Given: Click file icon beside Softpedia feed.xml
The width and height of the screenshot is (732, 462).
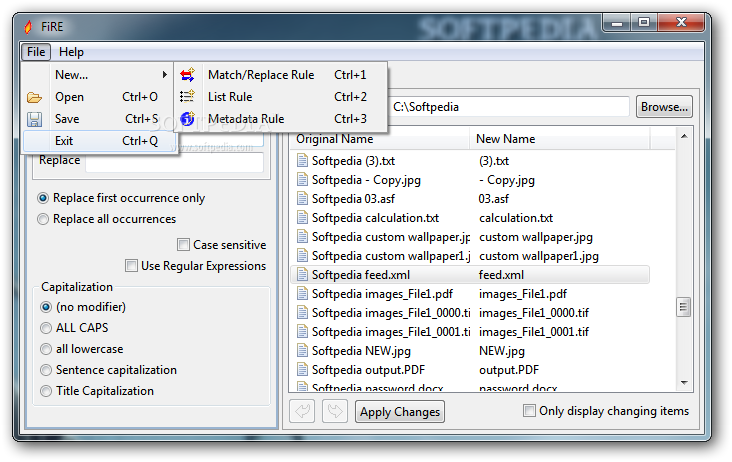Looking at the screenshot, I should click(x=303, y=275).
